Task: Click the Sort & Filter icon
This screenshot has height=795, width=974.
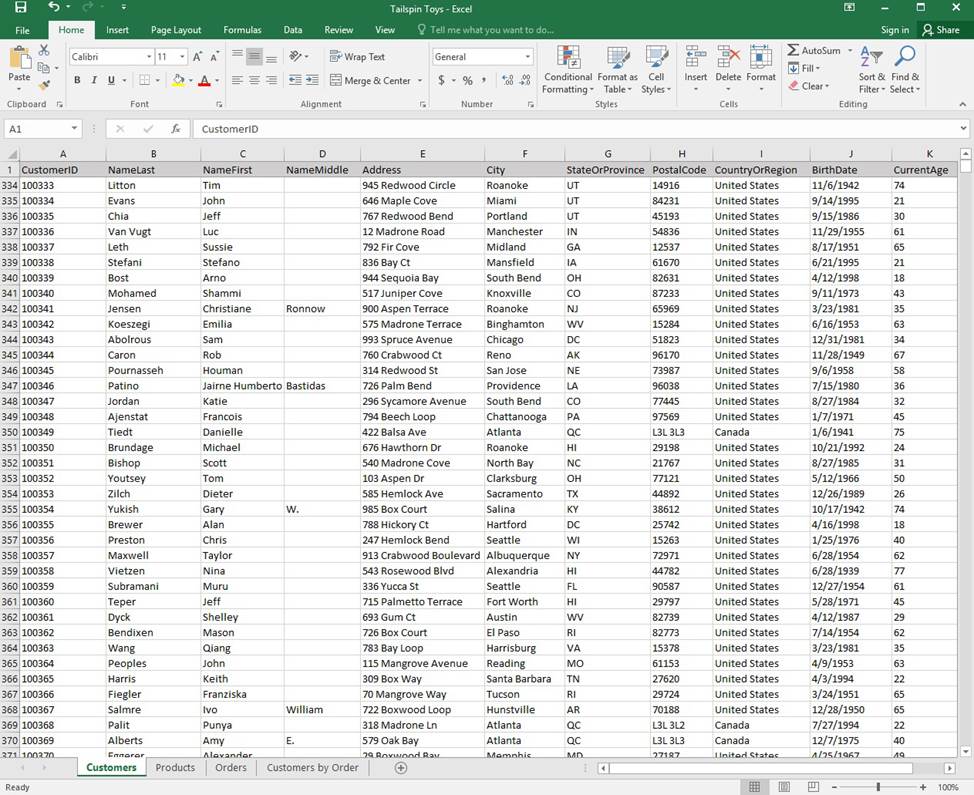Action: pos(871,70)
